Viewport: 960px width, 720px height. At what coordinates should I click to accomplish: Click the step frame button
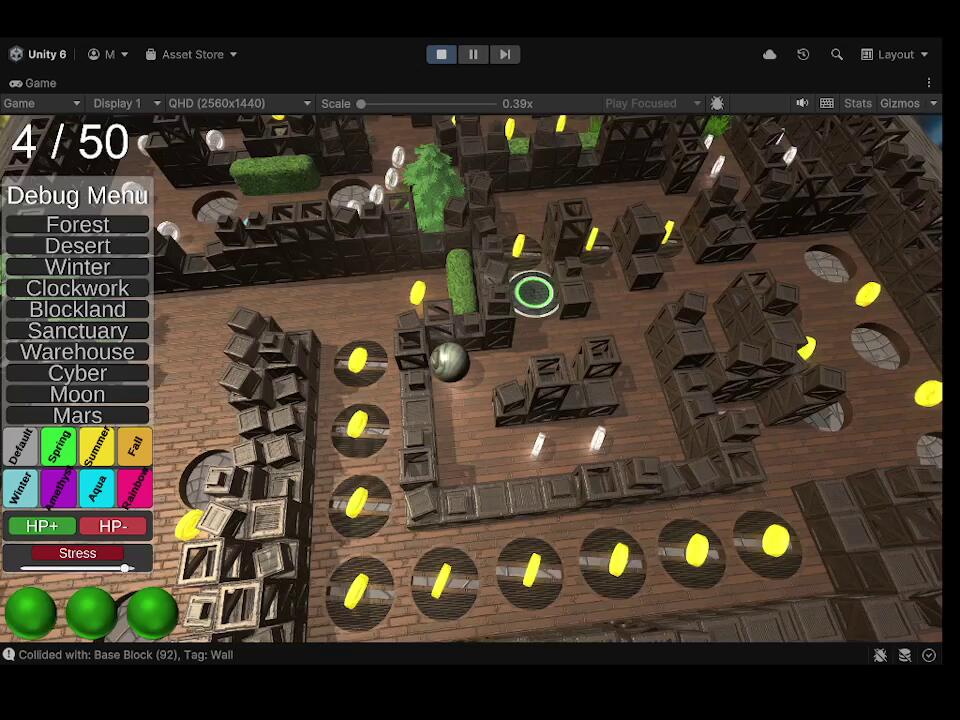click(x=505, y=54)
